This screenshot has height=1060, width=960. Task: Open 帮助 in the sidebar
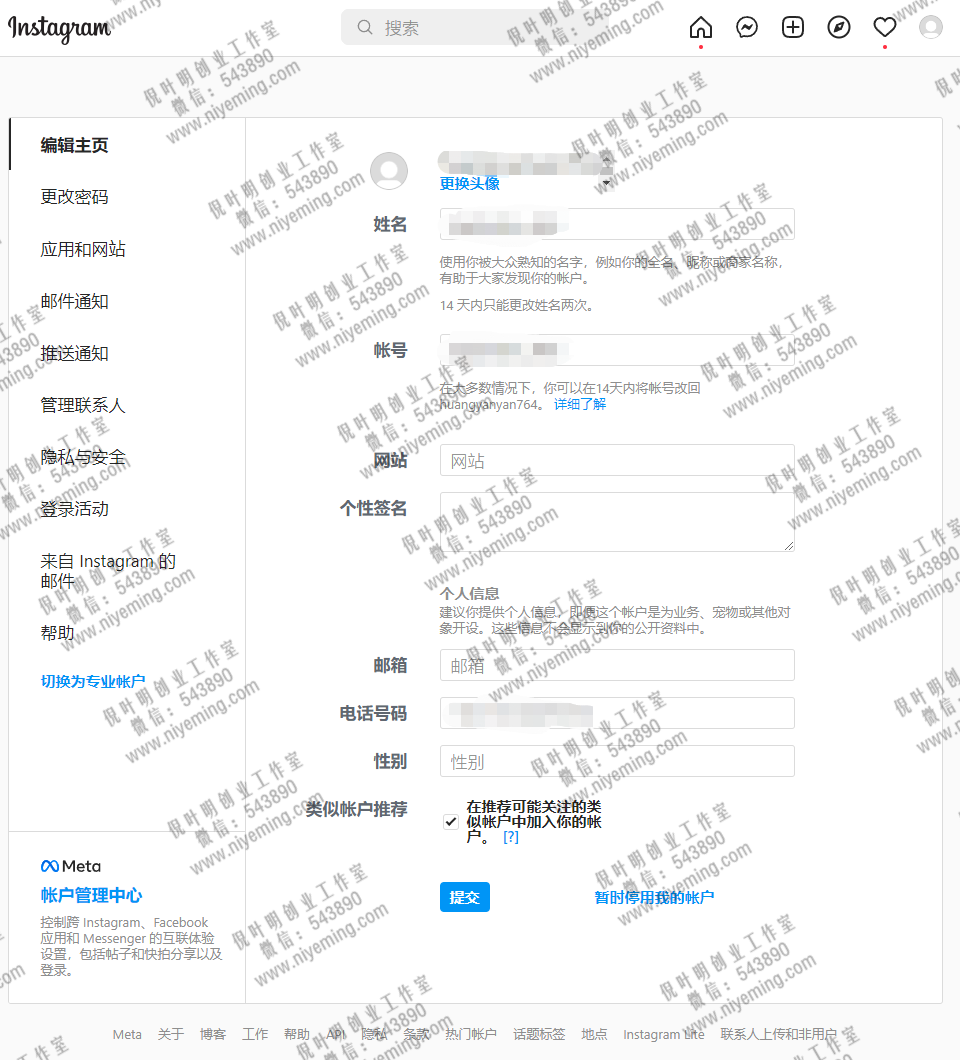tap(57, 633)
